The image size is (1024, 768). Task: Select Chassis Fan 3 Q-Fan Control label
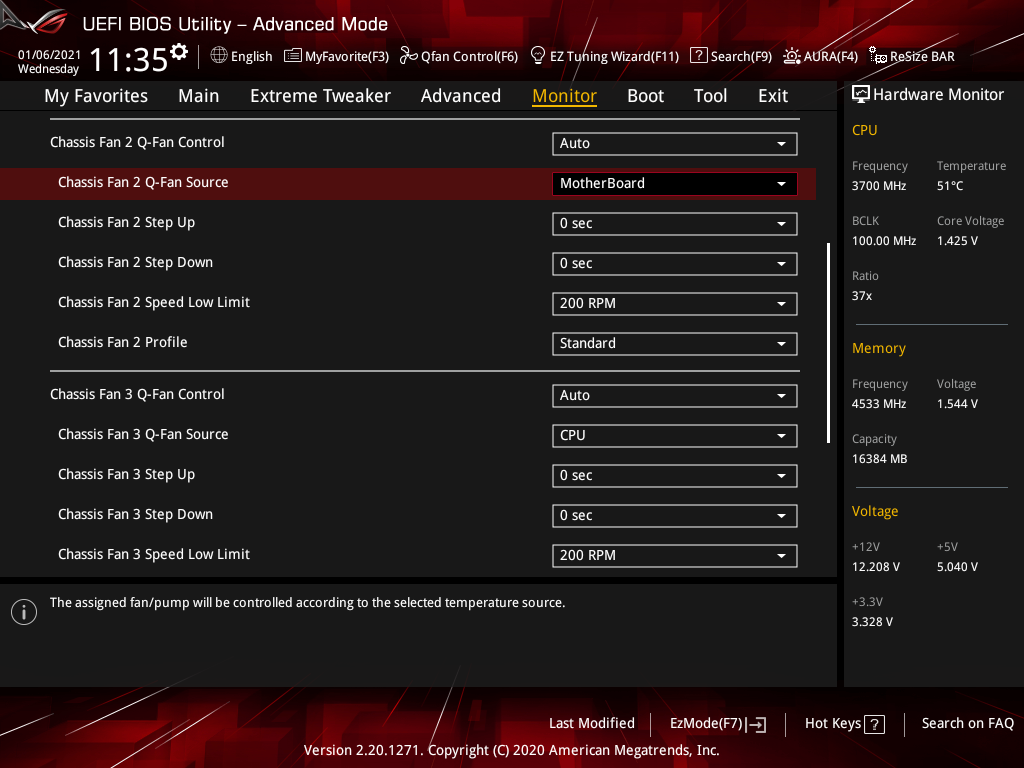137,394
